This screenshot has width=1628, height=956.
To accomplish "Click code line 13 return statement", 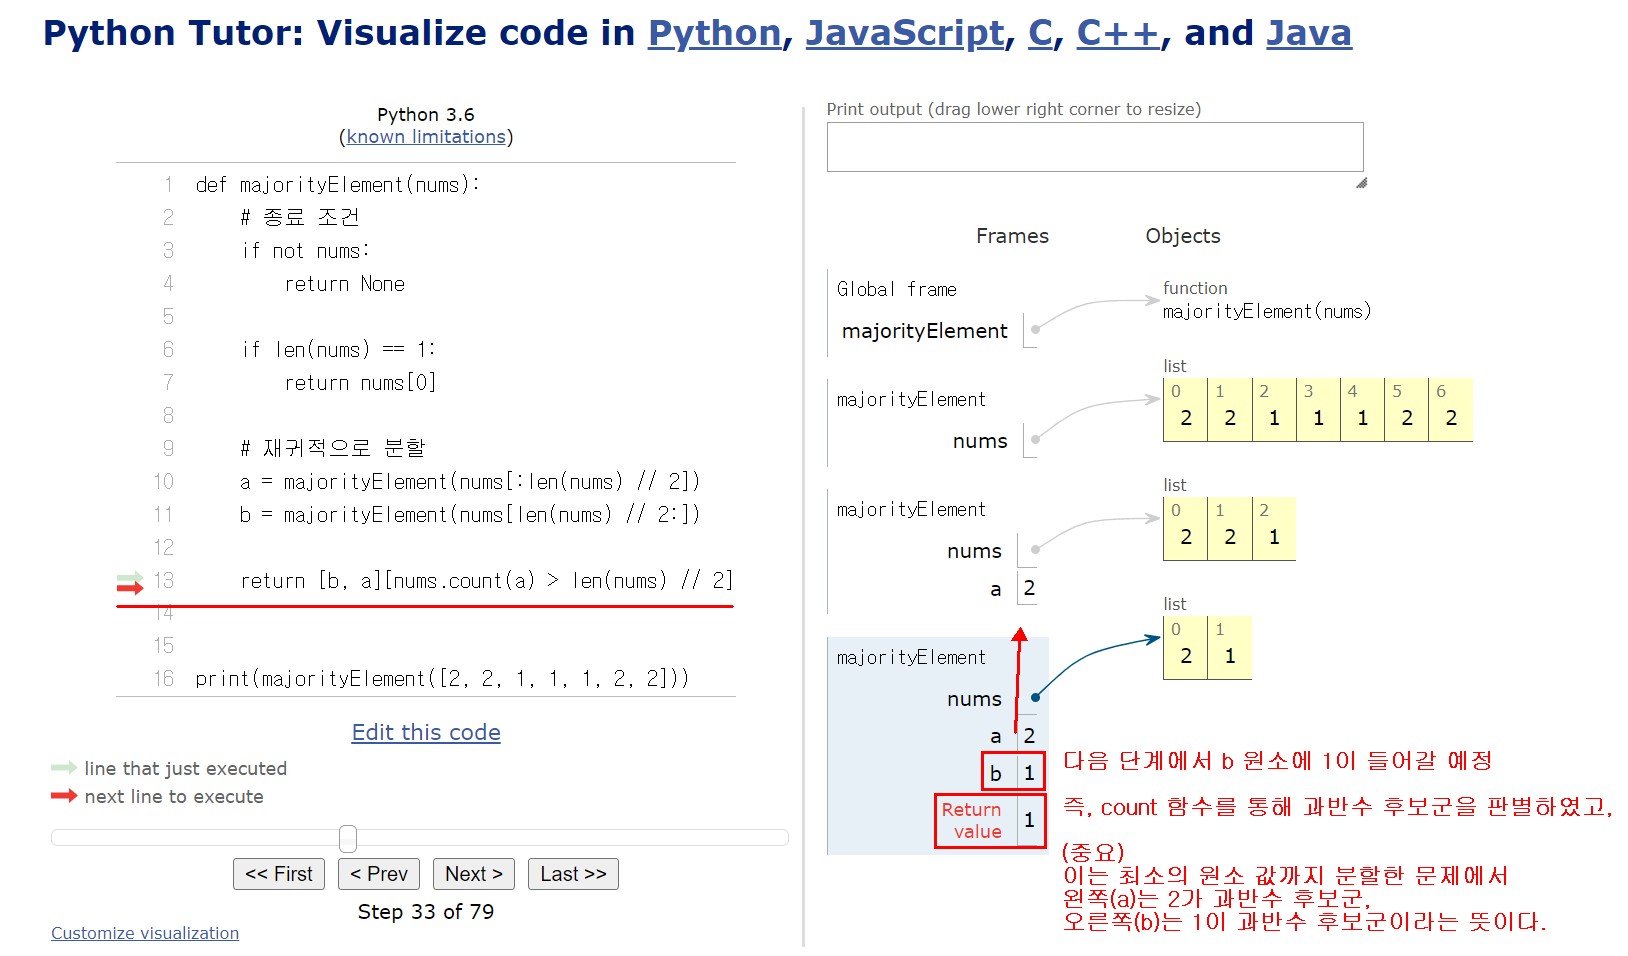I will click(x=486, y=581).
